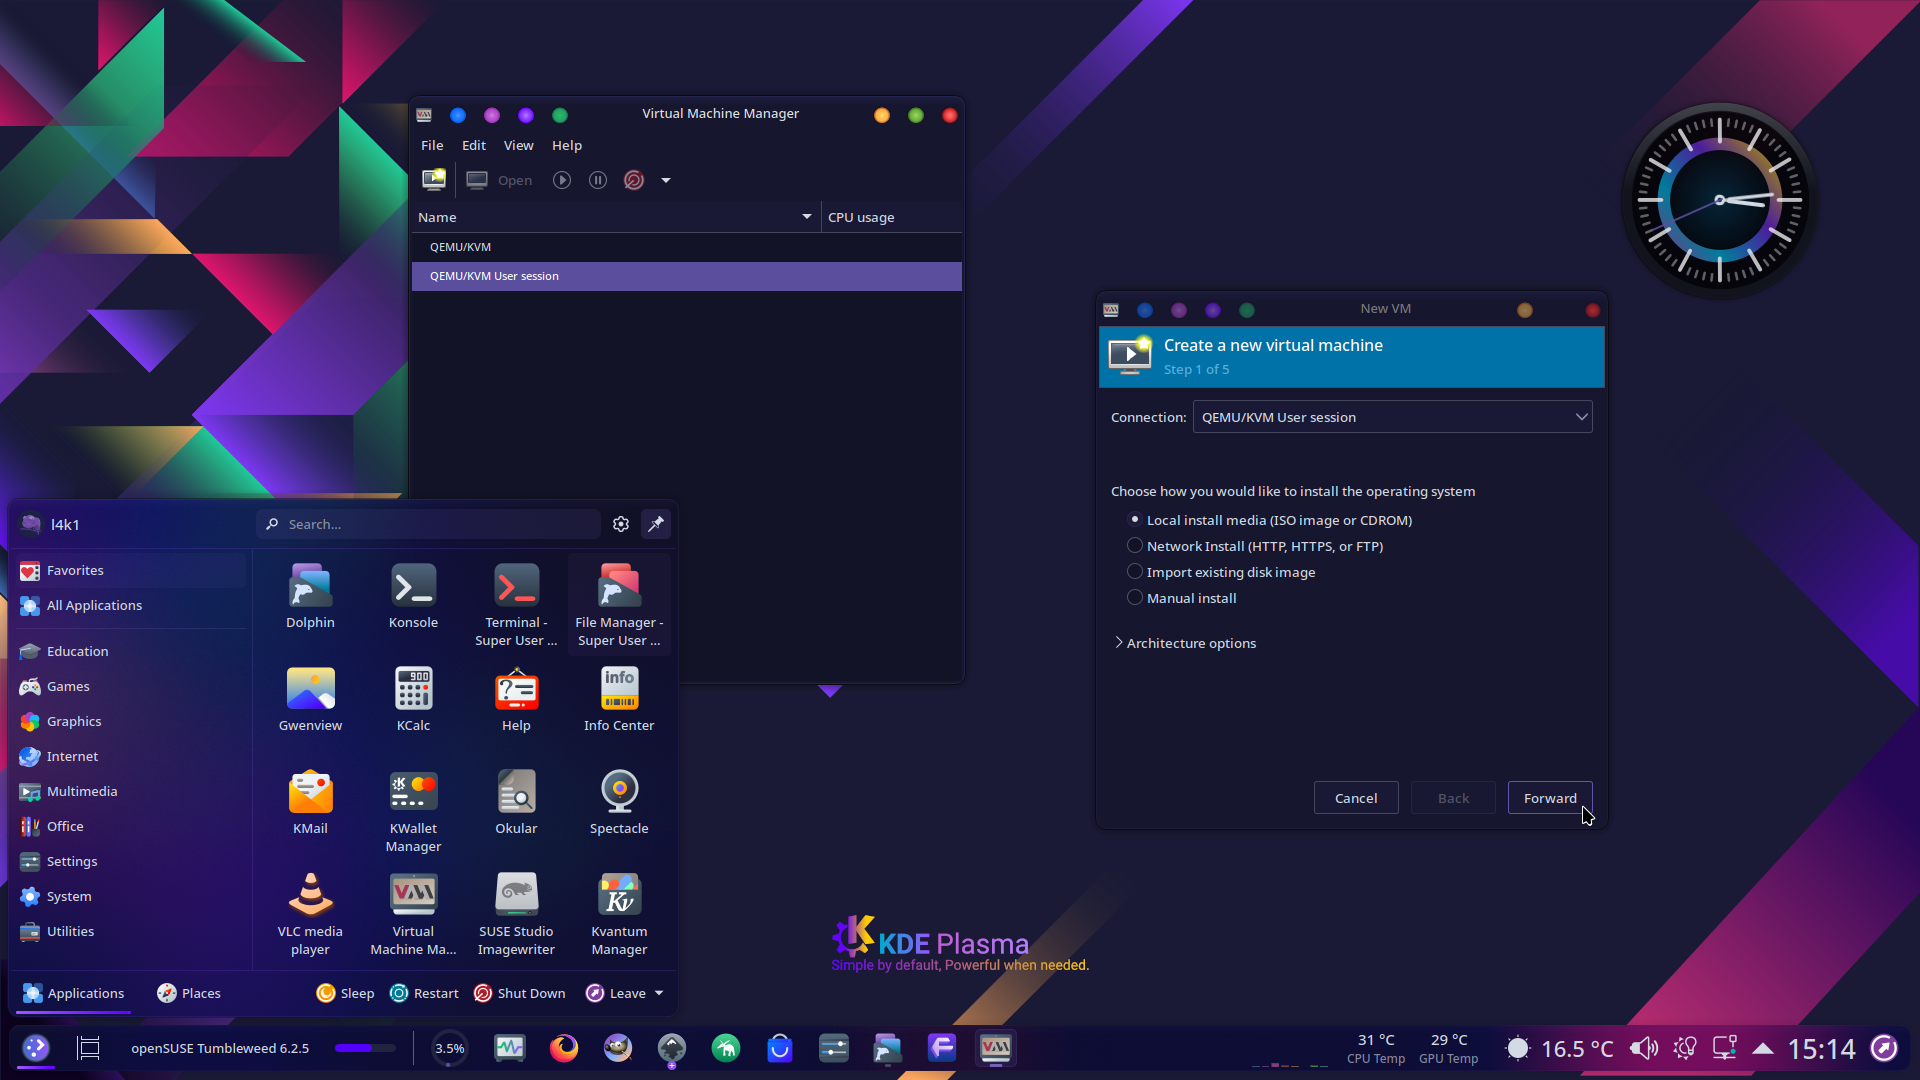Click the Shut Down button
This screenshot has width=1920, height=1080.
[519, 993]
